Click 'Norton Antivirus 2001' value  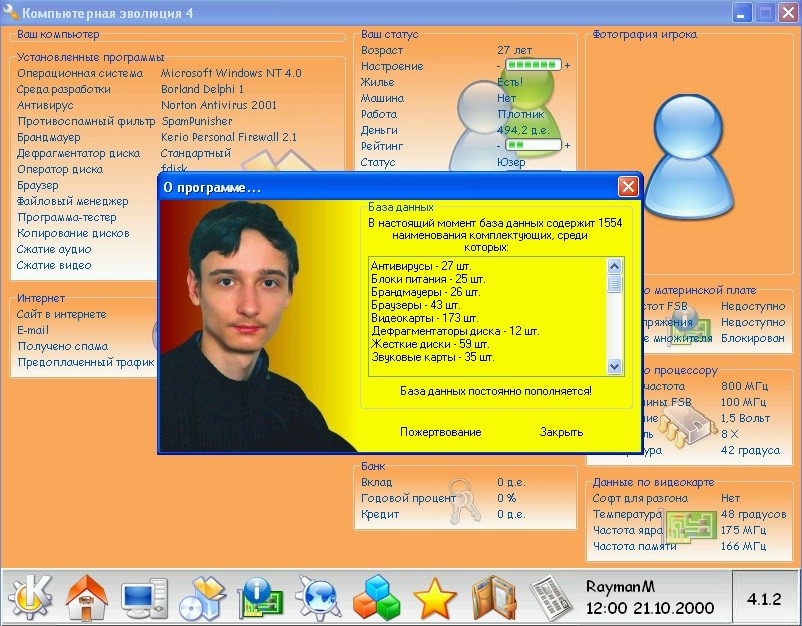pyautogui.click(x=219, y=105)
